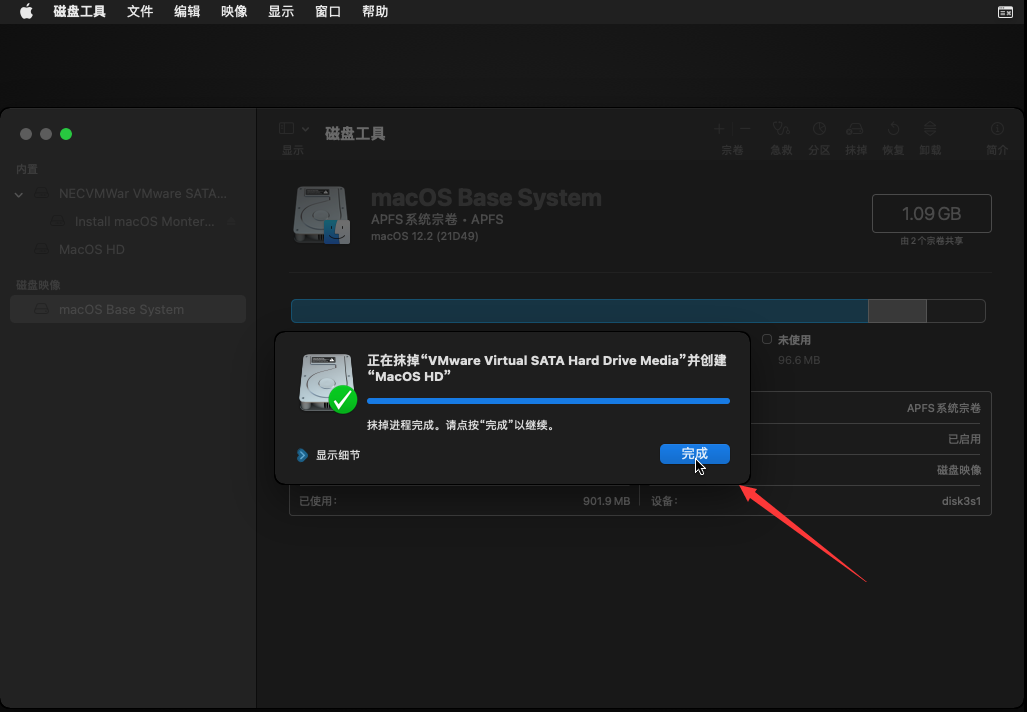Click the 急救 first aid icon
Viewport: 1027px width, 712px height.
[x=781, y=129]
